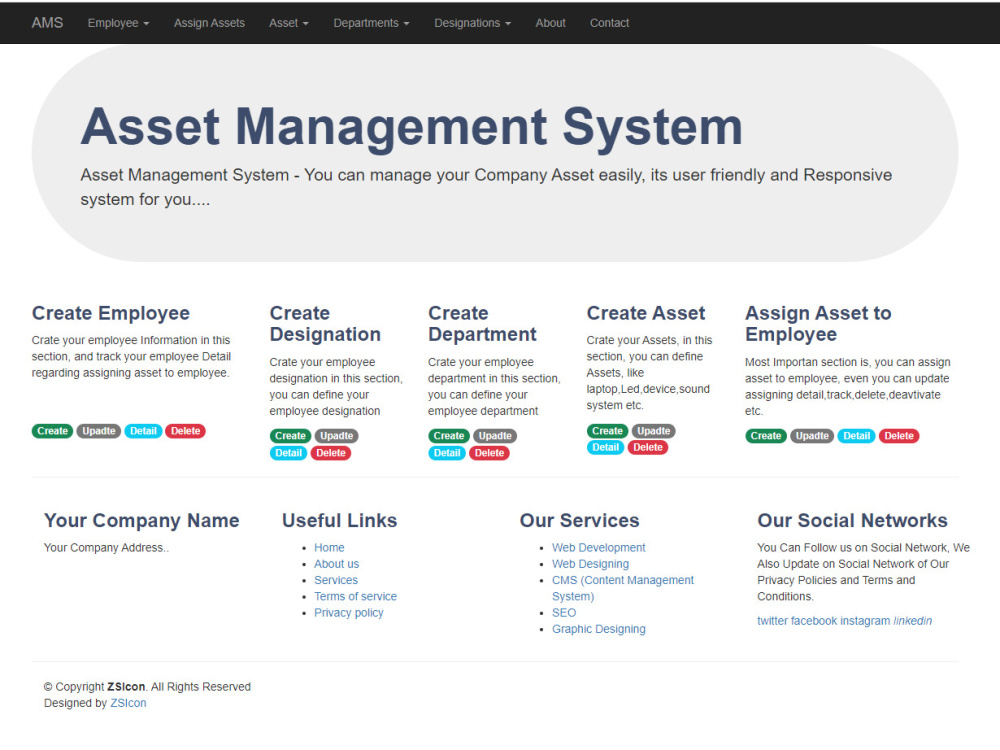Screen dimensions: 1000x750
Task: Open the ZSIcon designer link
Action: tap(128, 703)
